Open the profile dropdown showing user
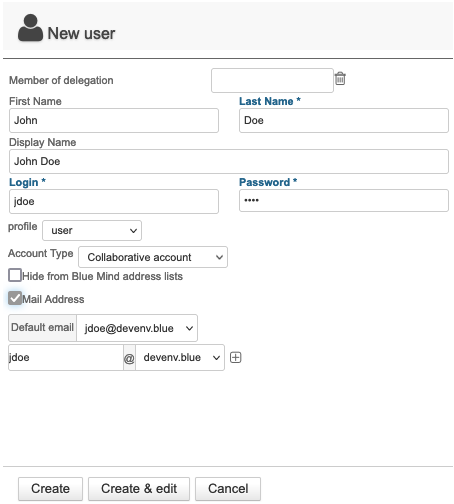This screenshot has height=504, width=454. tap(92, 230)
